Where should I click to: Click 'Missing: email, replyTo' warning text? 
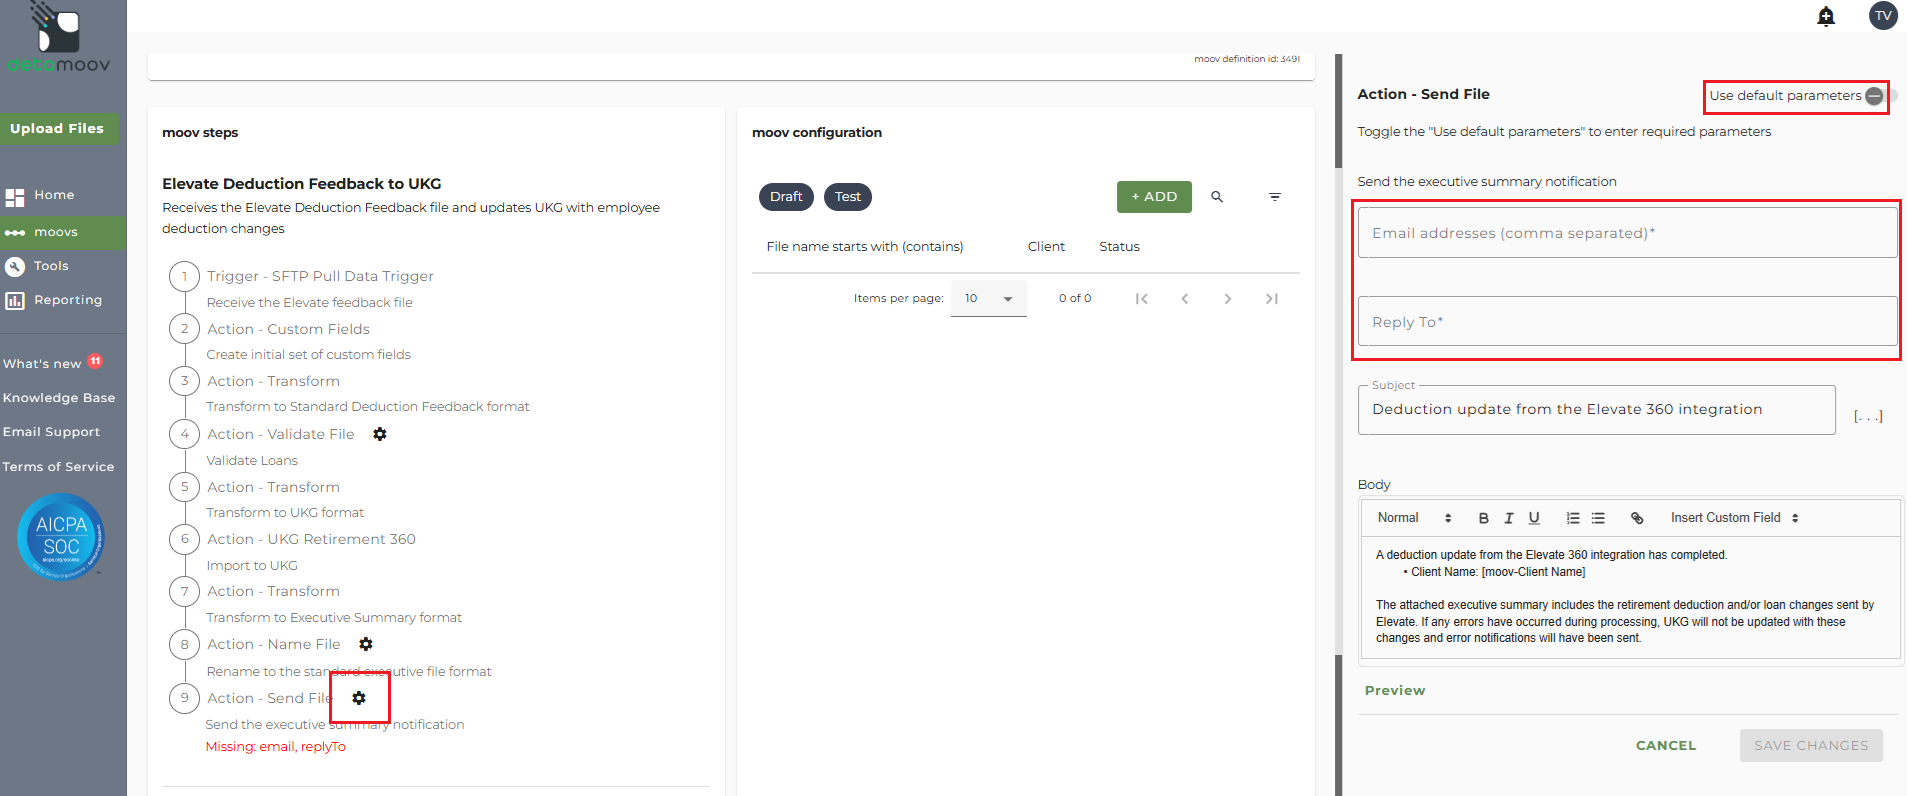(x=275, y=747)
